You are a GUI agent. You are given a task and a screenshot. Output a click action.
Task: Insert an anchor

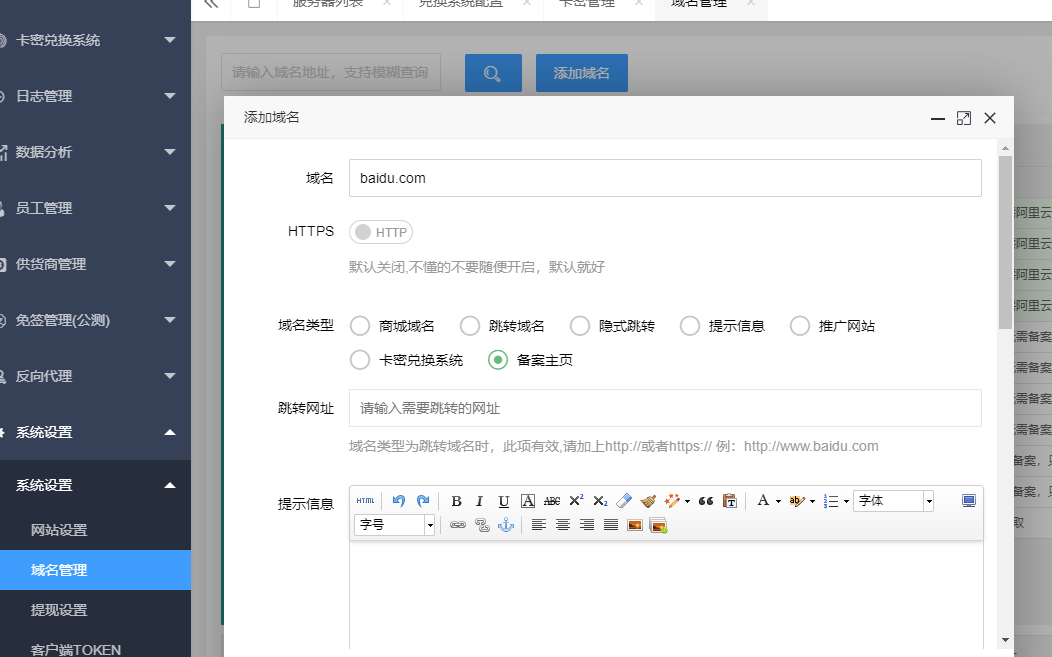(x=506, y=525)
